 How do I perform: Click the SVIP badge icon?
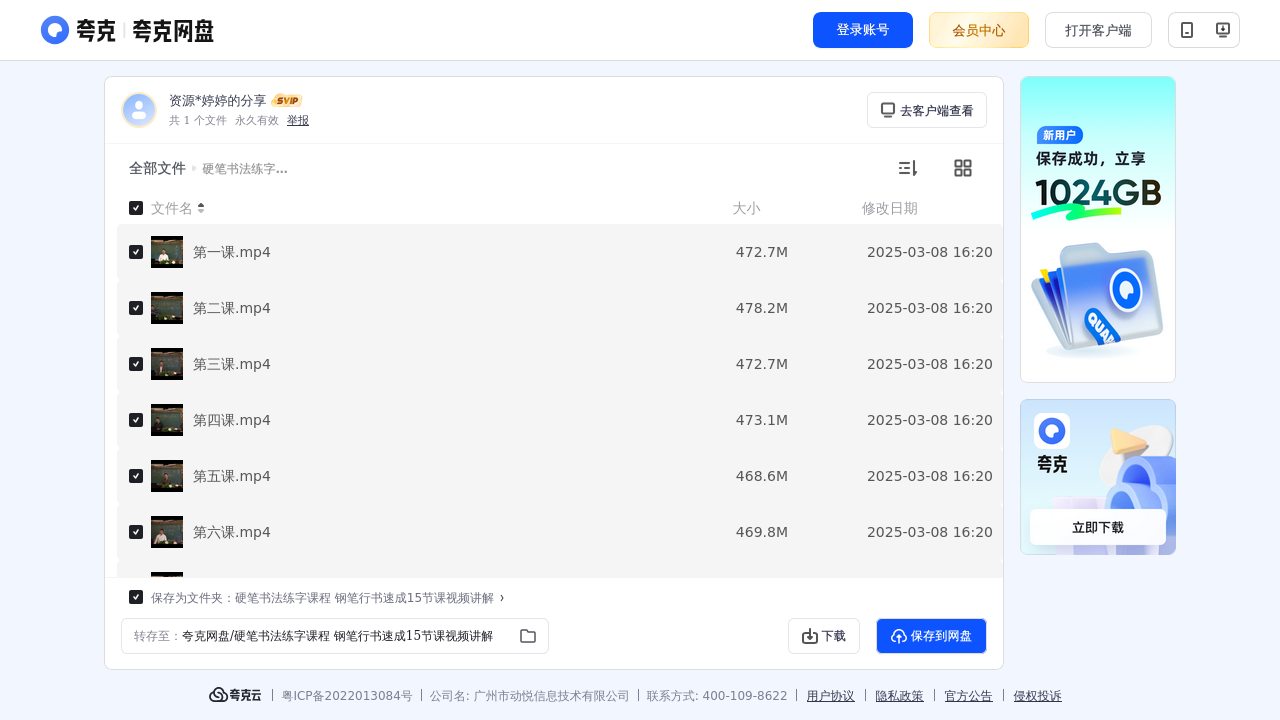[x=287, y=101]
